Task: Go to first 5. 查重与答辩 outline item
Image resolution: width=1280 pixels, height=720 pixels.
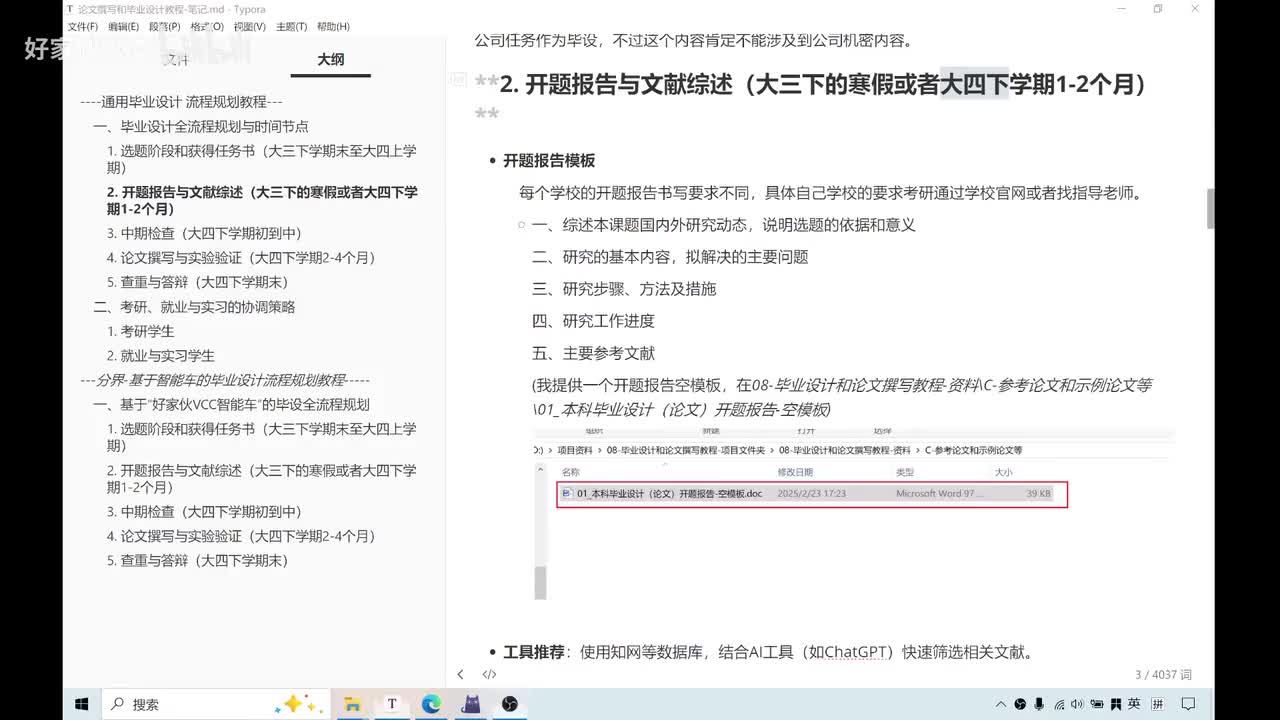Action: pyautogui.click(x=197, y=282)
